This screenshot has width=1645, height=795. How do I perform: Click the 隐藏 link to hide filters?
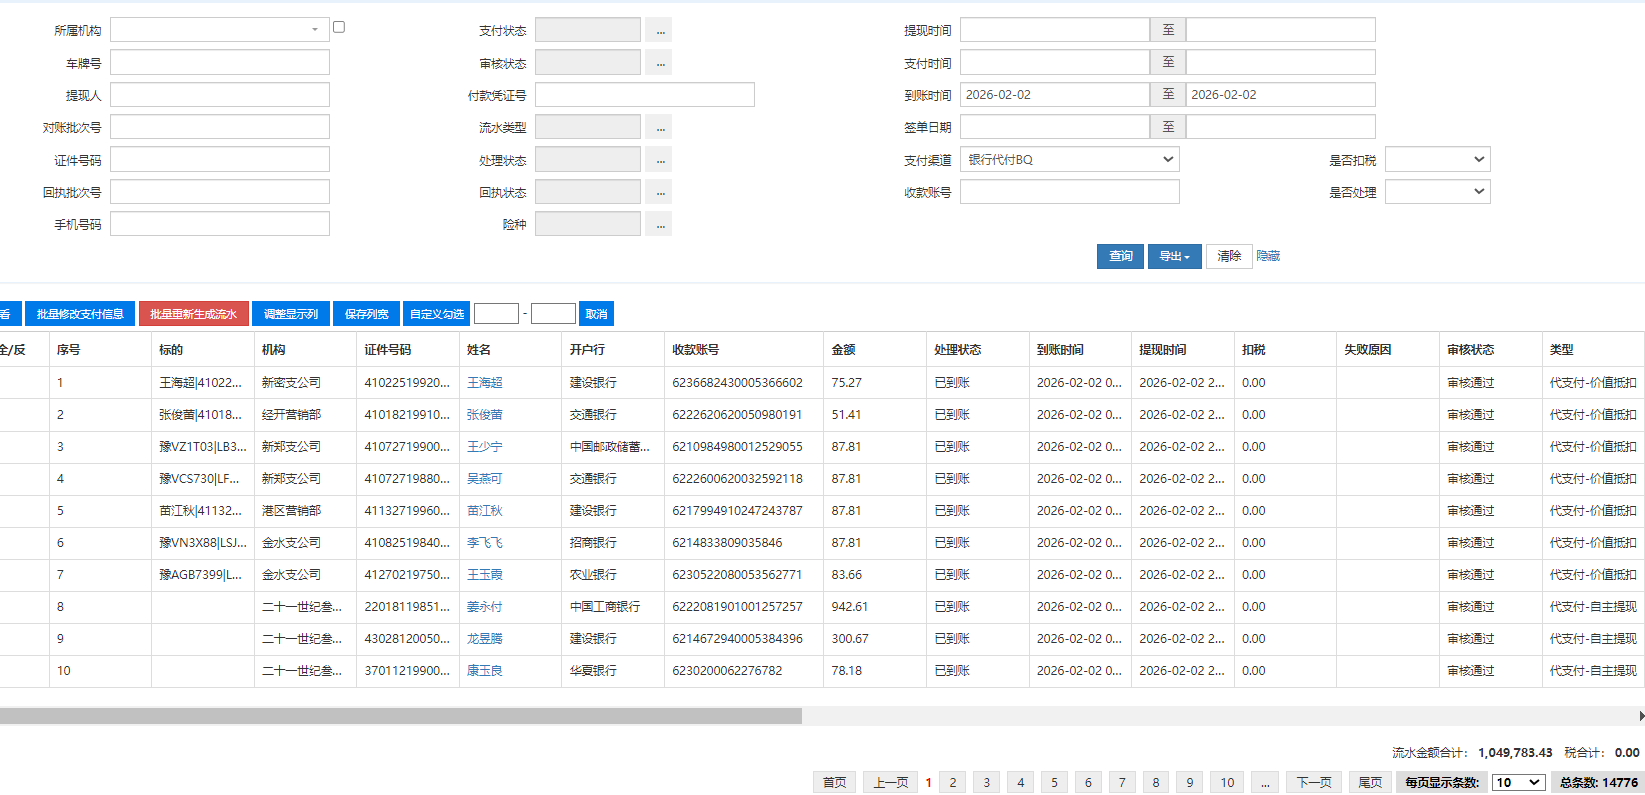[1268, 256]
